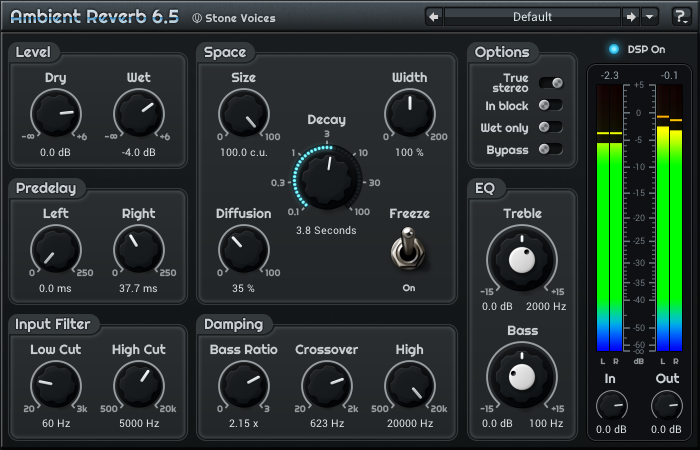Viewport: 700px width, 450px height.
Task: Click the 20000 Hz High damping value
Action: tap(410, 424)
